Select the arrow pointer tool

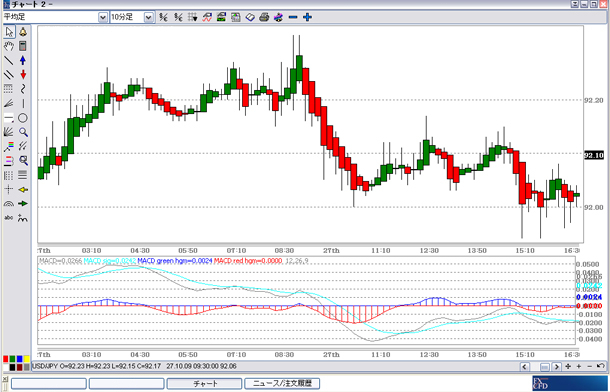pos(9,32)
